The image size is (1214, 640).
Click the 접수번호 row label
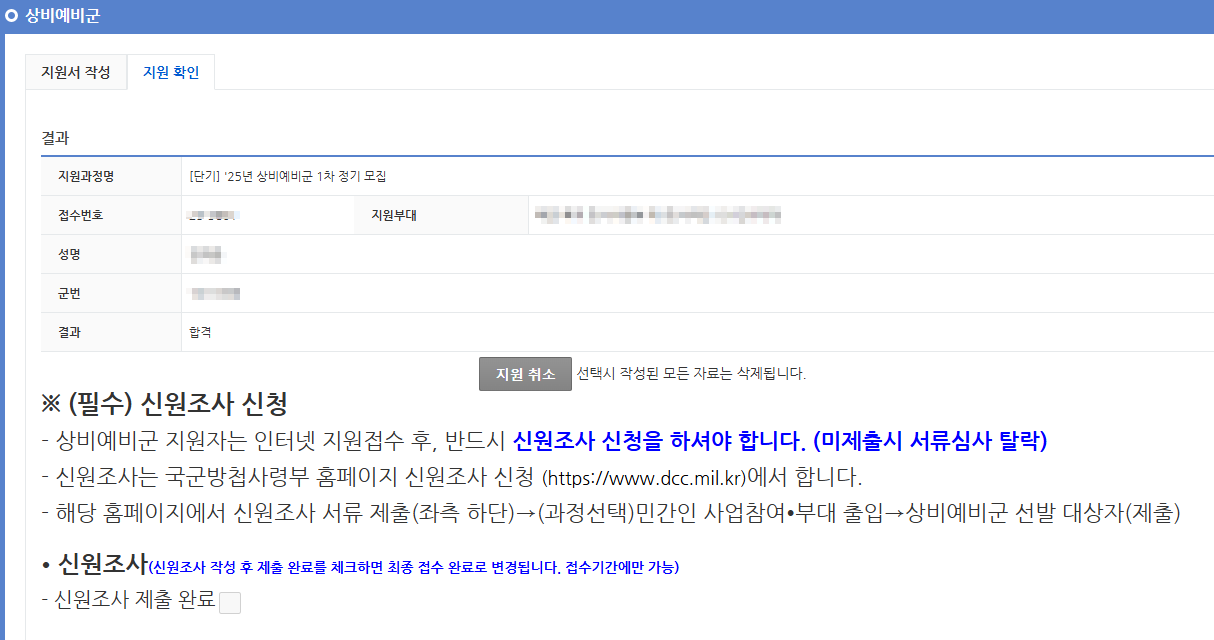point(82,215)
